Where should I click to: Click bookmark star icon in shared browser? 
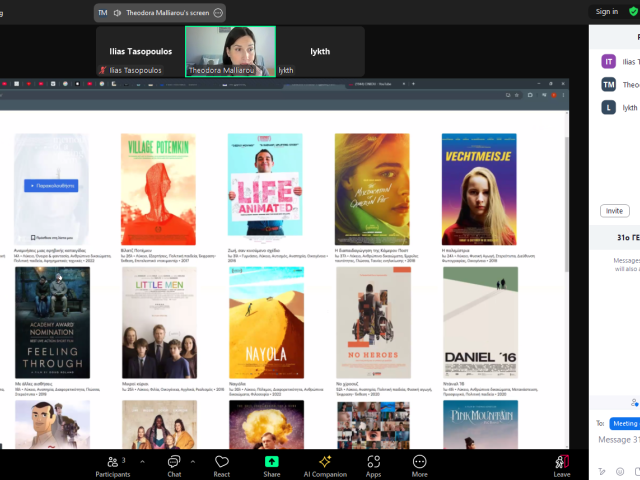click(517, 95)
